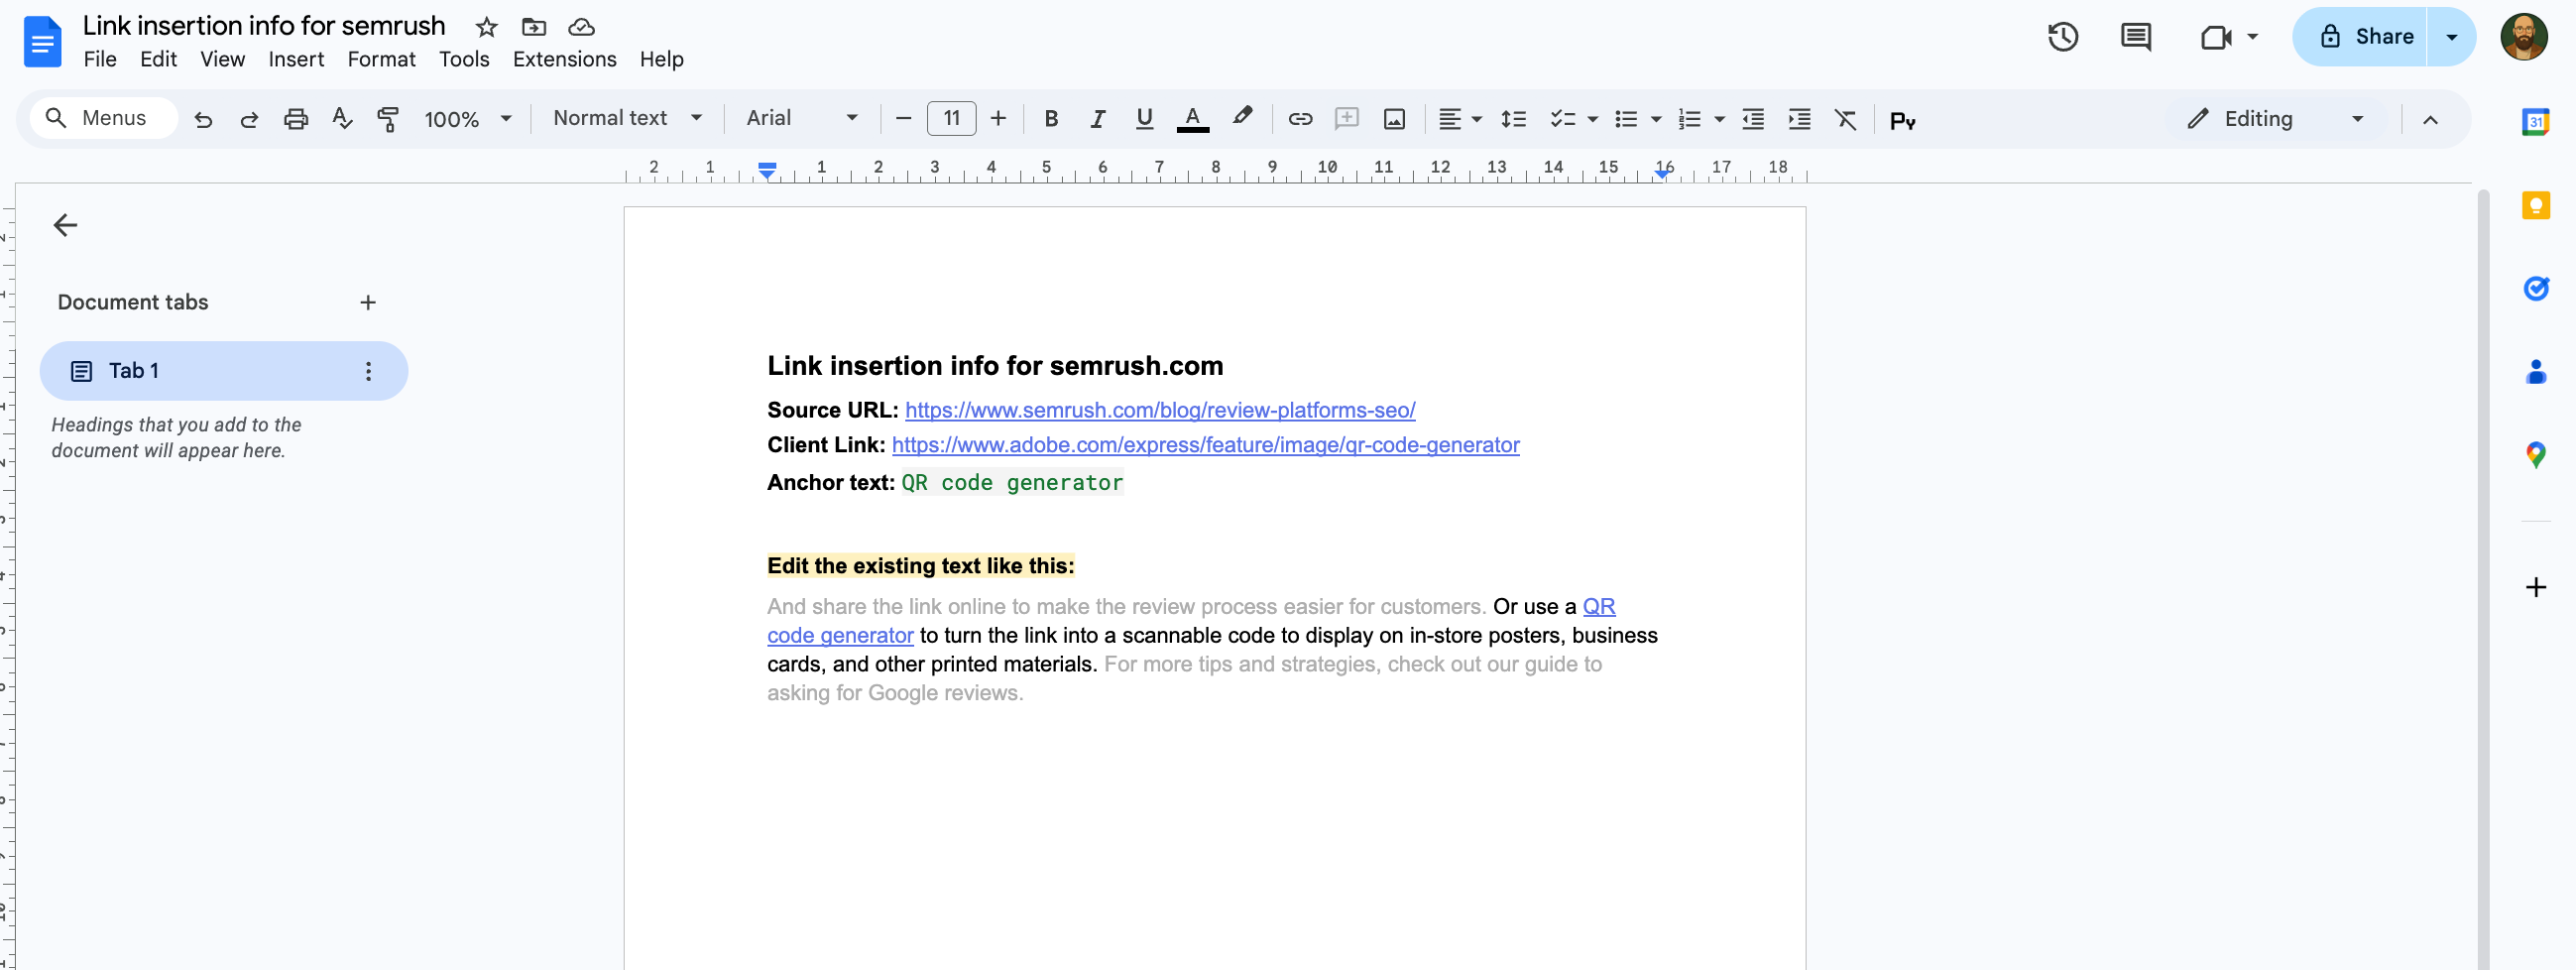Select Tab 1 in Document tabs

tap(180, 370)
